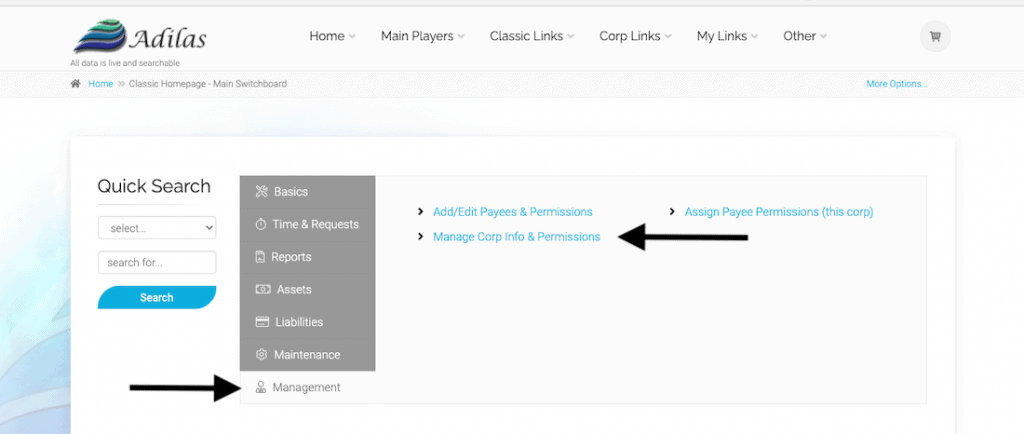This screenshot has width=1024, height=434.
Task: Open the Quick Search select dropdown
Action: pos(157,228)
